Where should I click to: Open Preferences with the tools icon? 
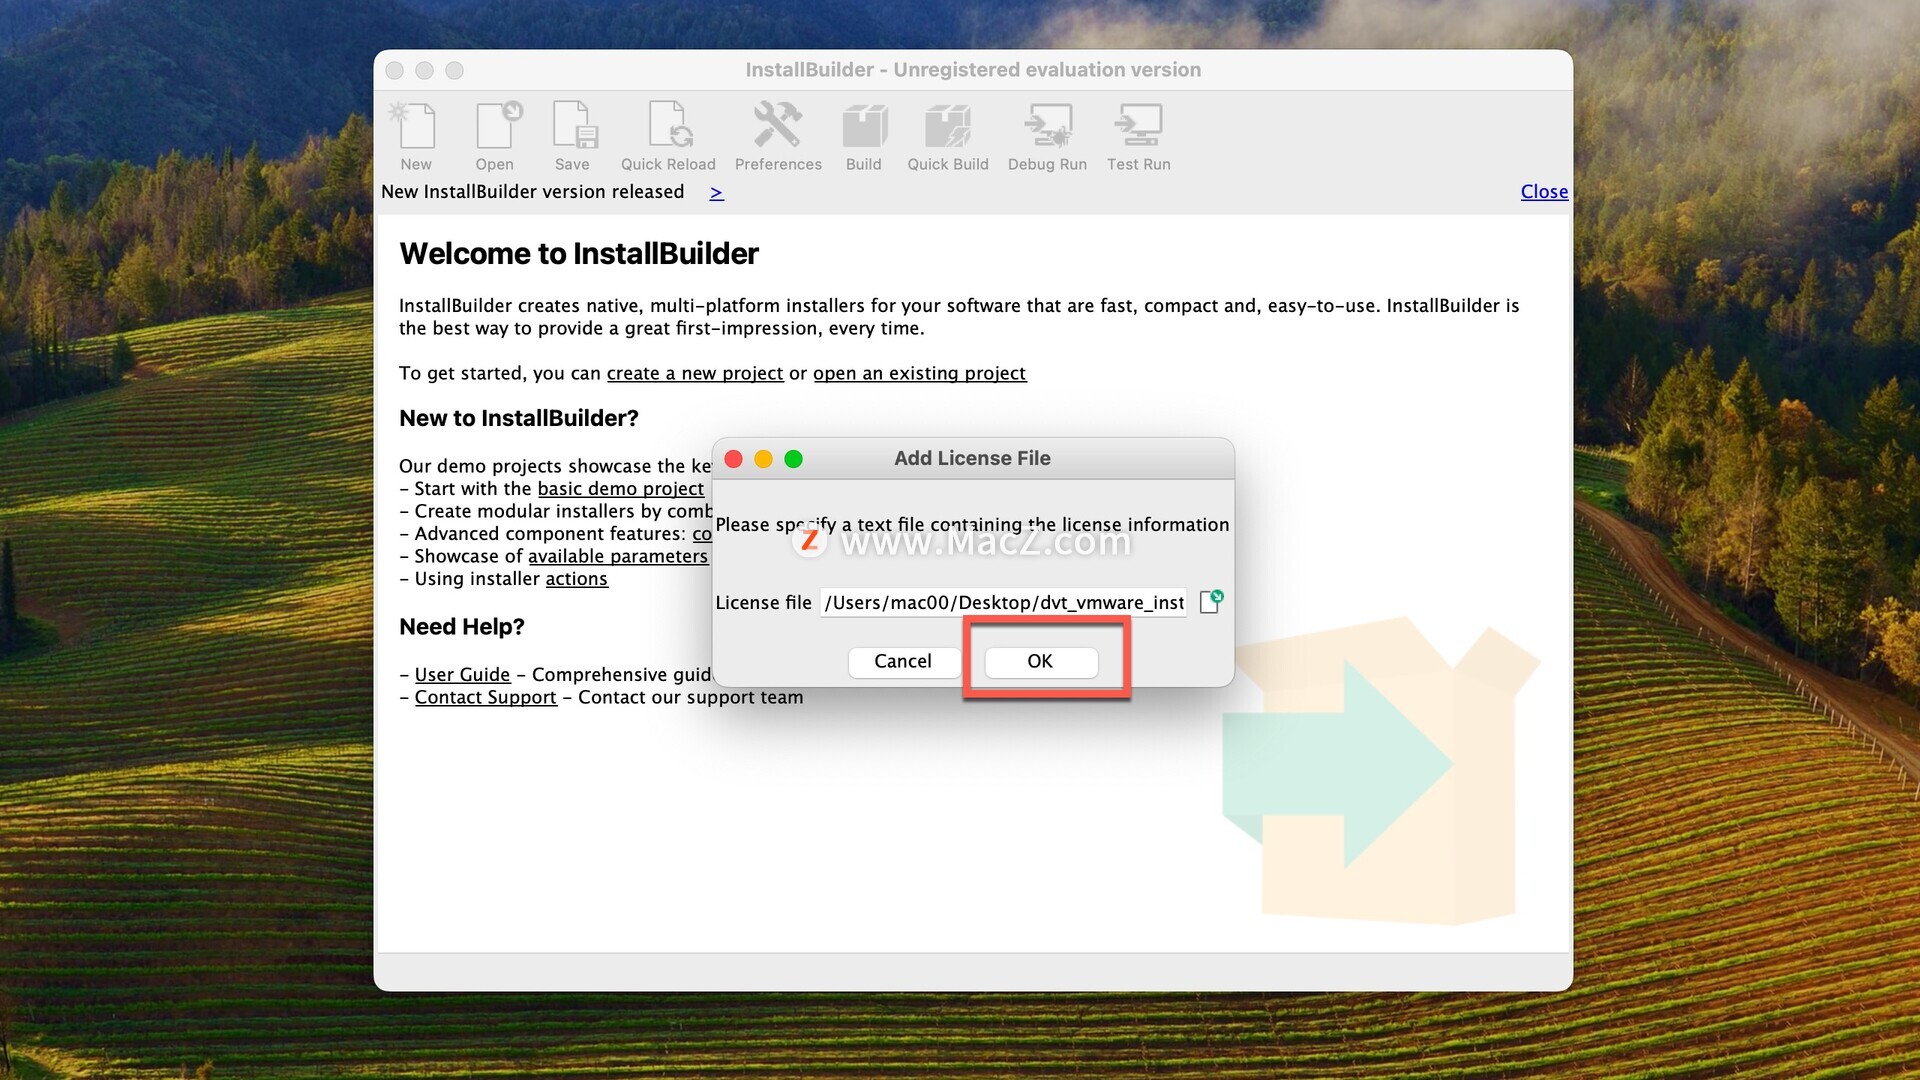point(778,137)
